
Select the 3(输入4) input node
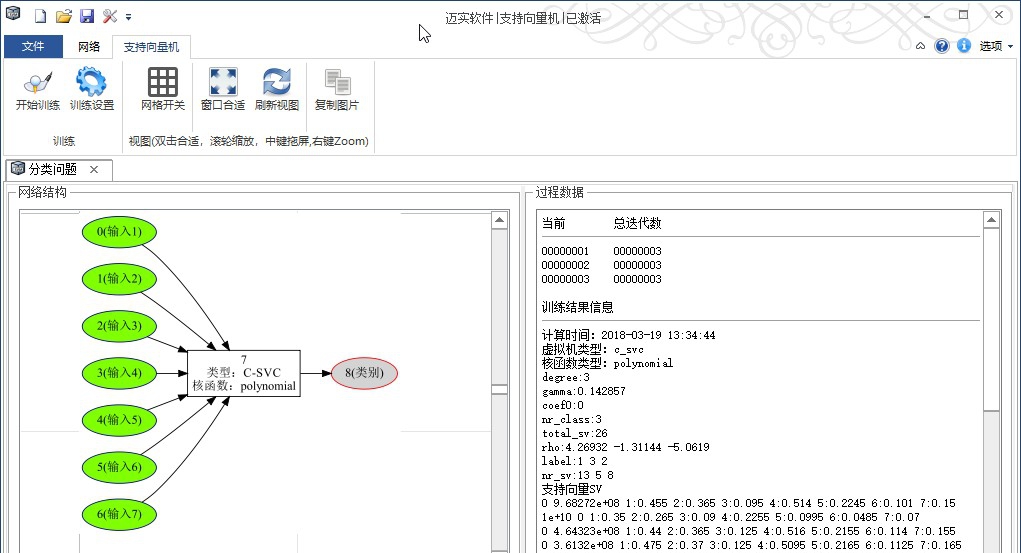click(119, 373)
